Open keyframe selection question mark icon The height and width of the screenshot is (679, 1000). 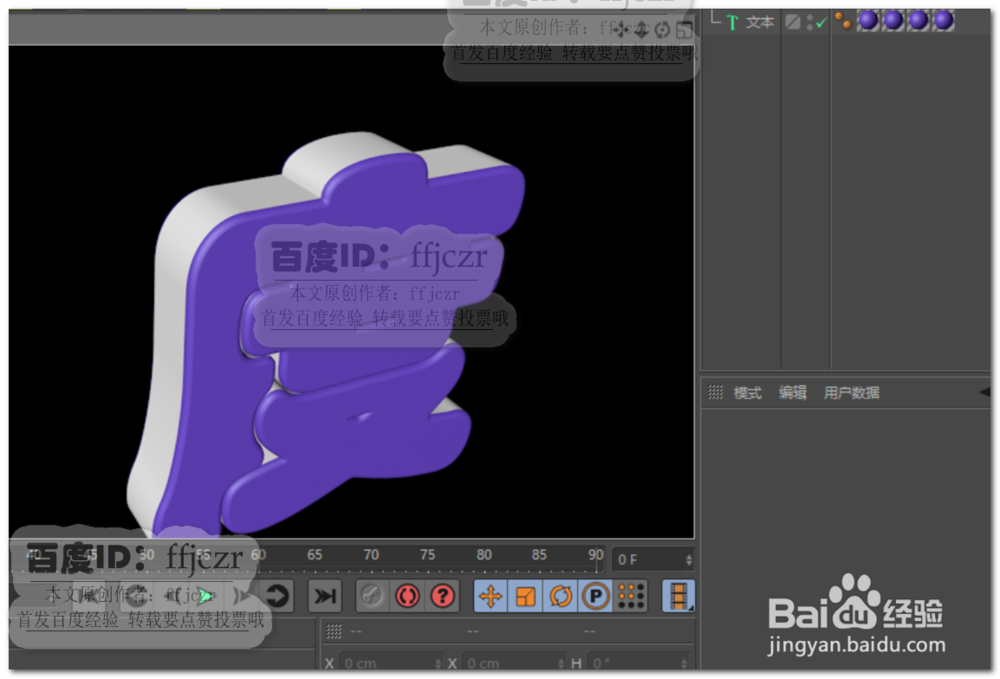pyautogui.click(x=443, y=596)
